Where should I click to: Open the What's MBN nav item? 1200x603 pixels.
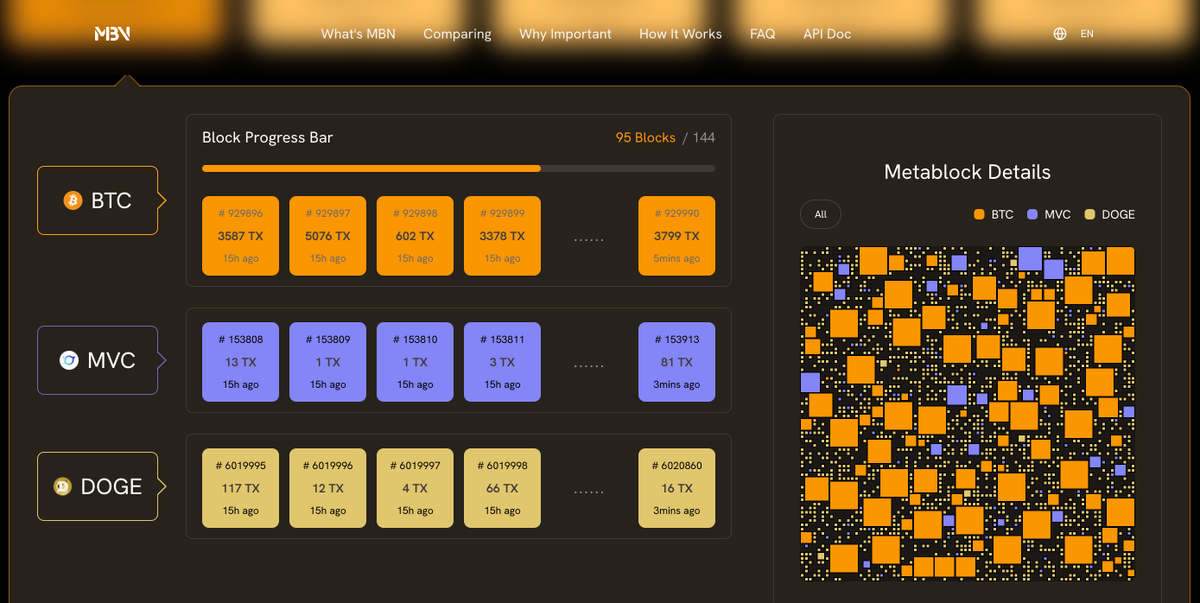[x=358, y=33]
